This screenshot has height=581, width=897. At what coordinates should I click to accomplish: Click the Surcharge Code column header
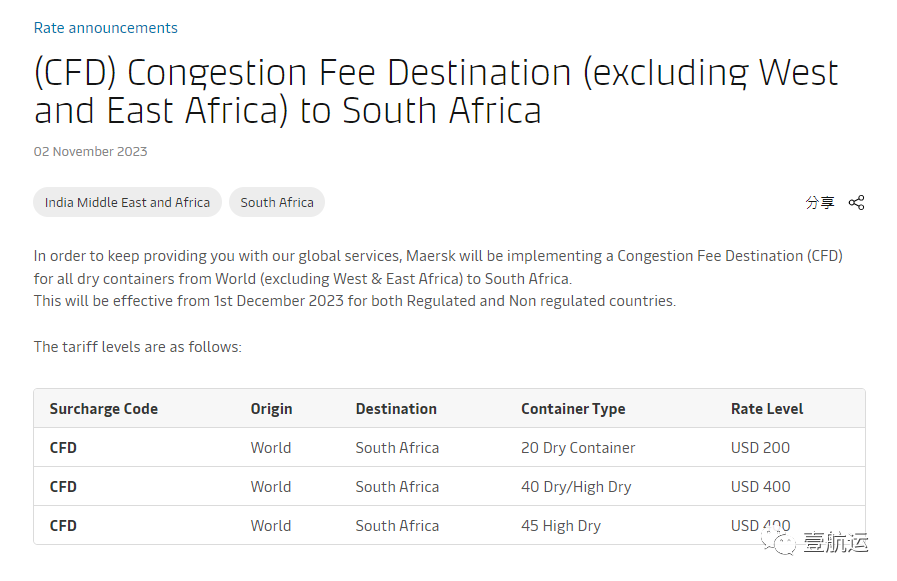[x=104, y=409]
